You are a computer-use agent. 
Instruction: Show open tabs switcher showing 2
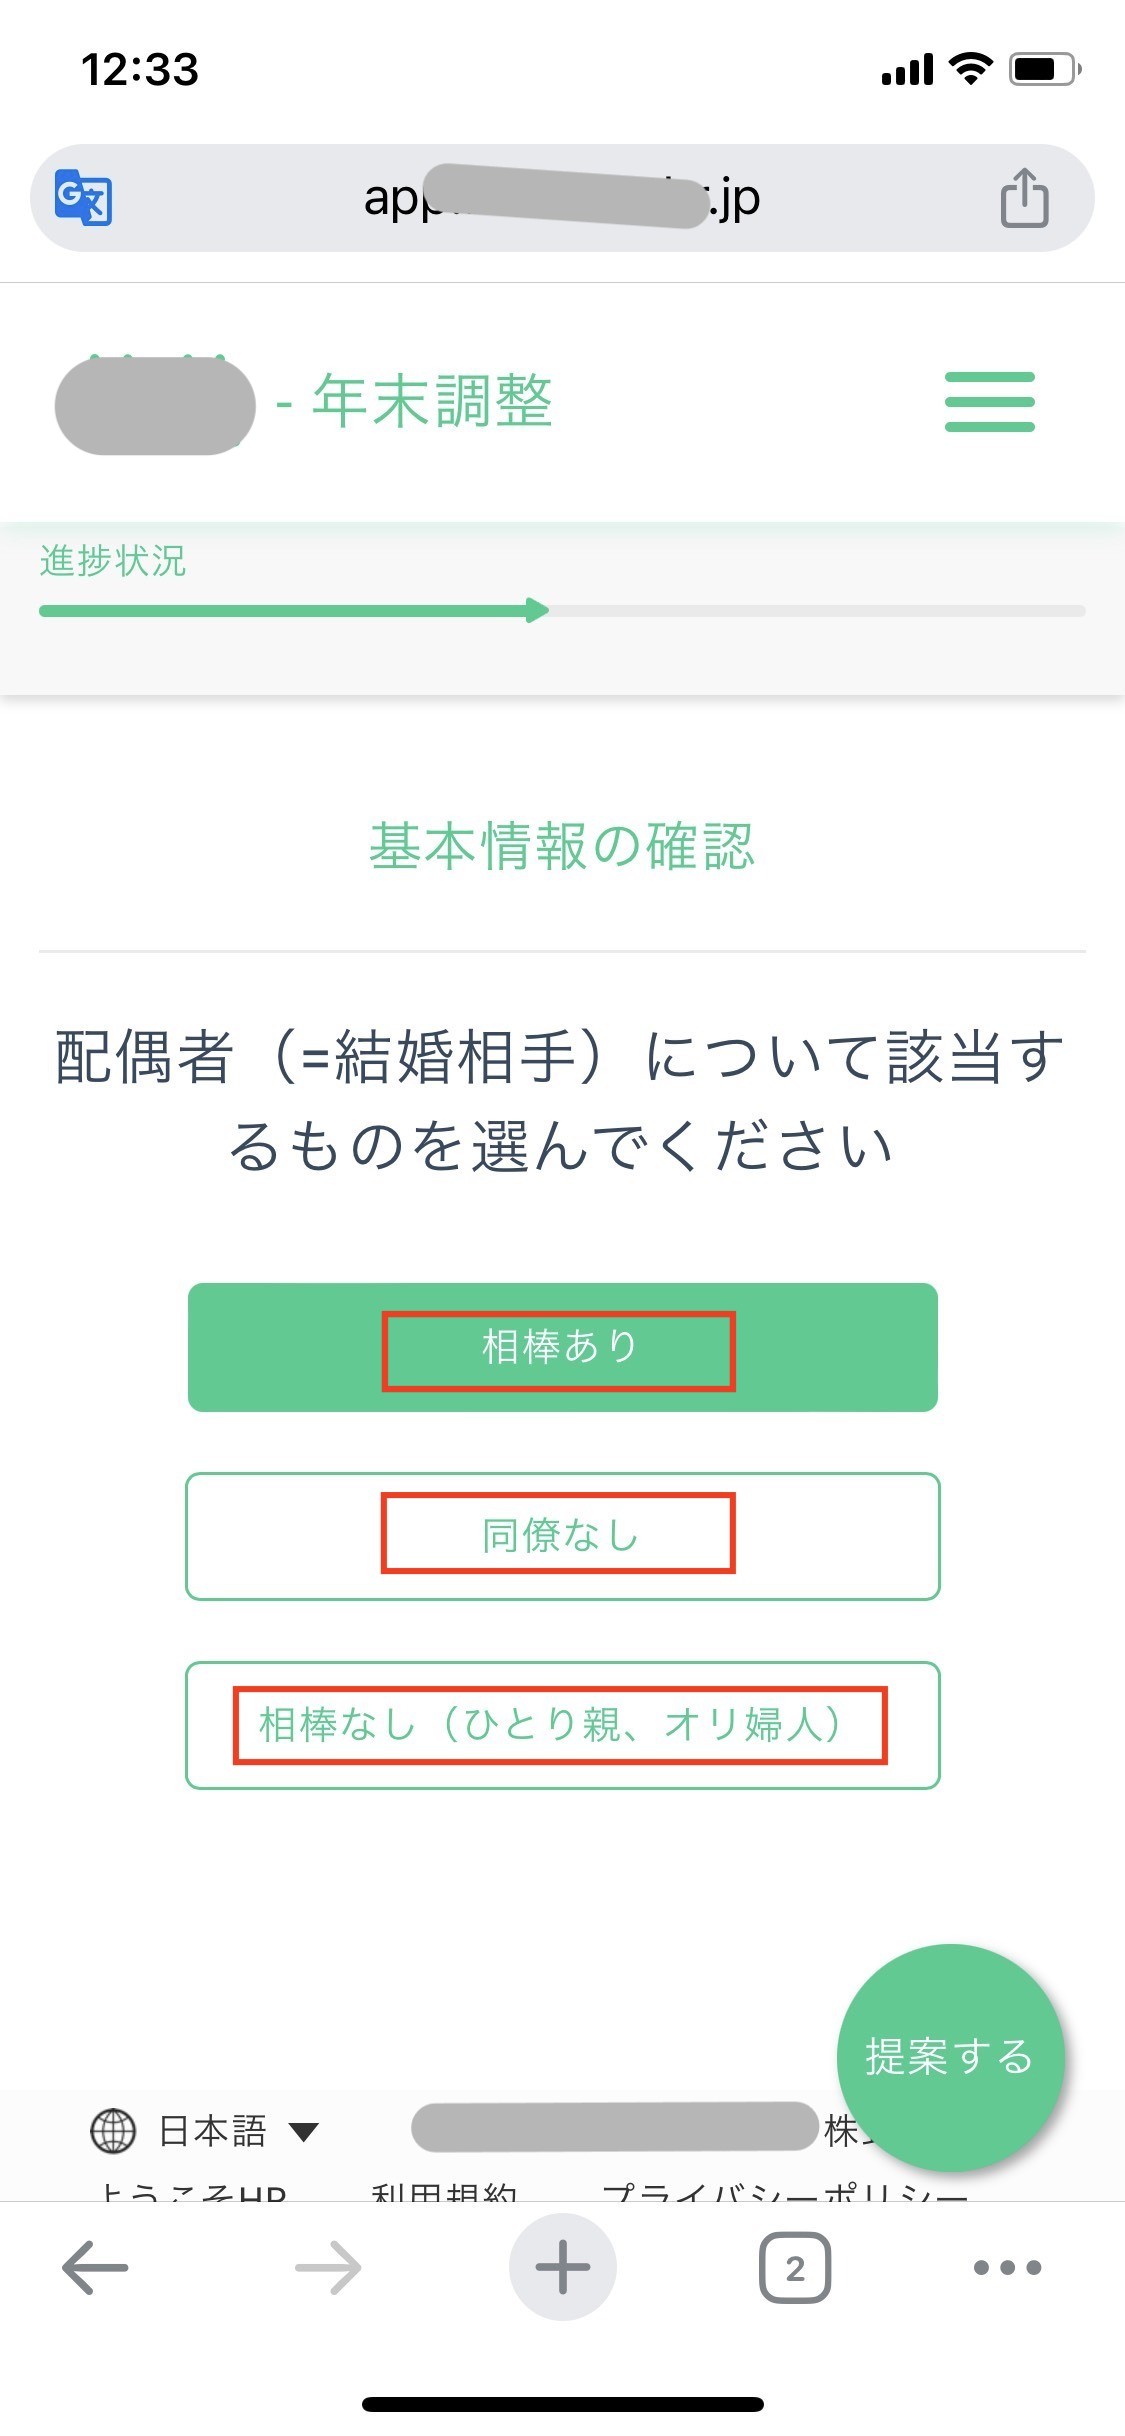pyautogui.click(x=795, y=2267)
